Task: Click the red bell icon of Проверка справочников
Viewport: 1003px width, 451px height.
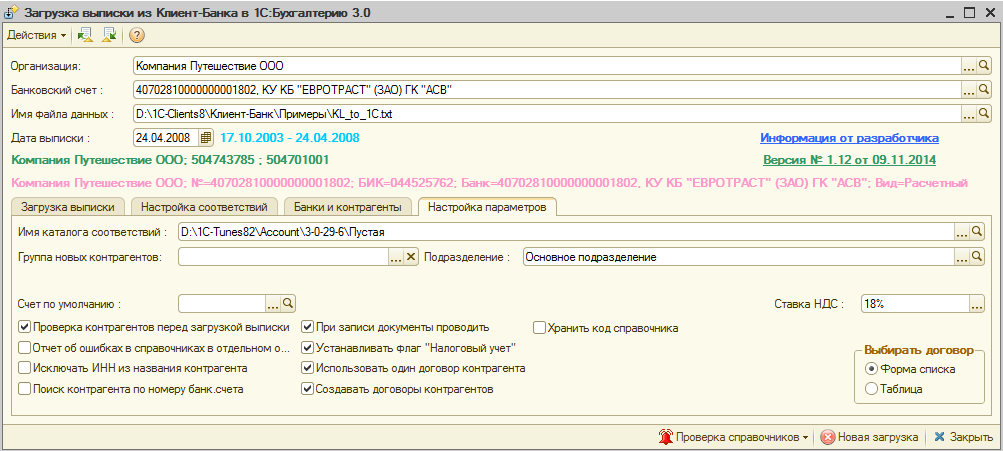Action: [x=666, y=438]
